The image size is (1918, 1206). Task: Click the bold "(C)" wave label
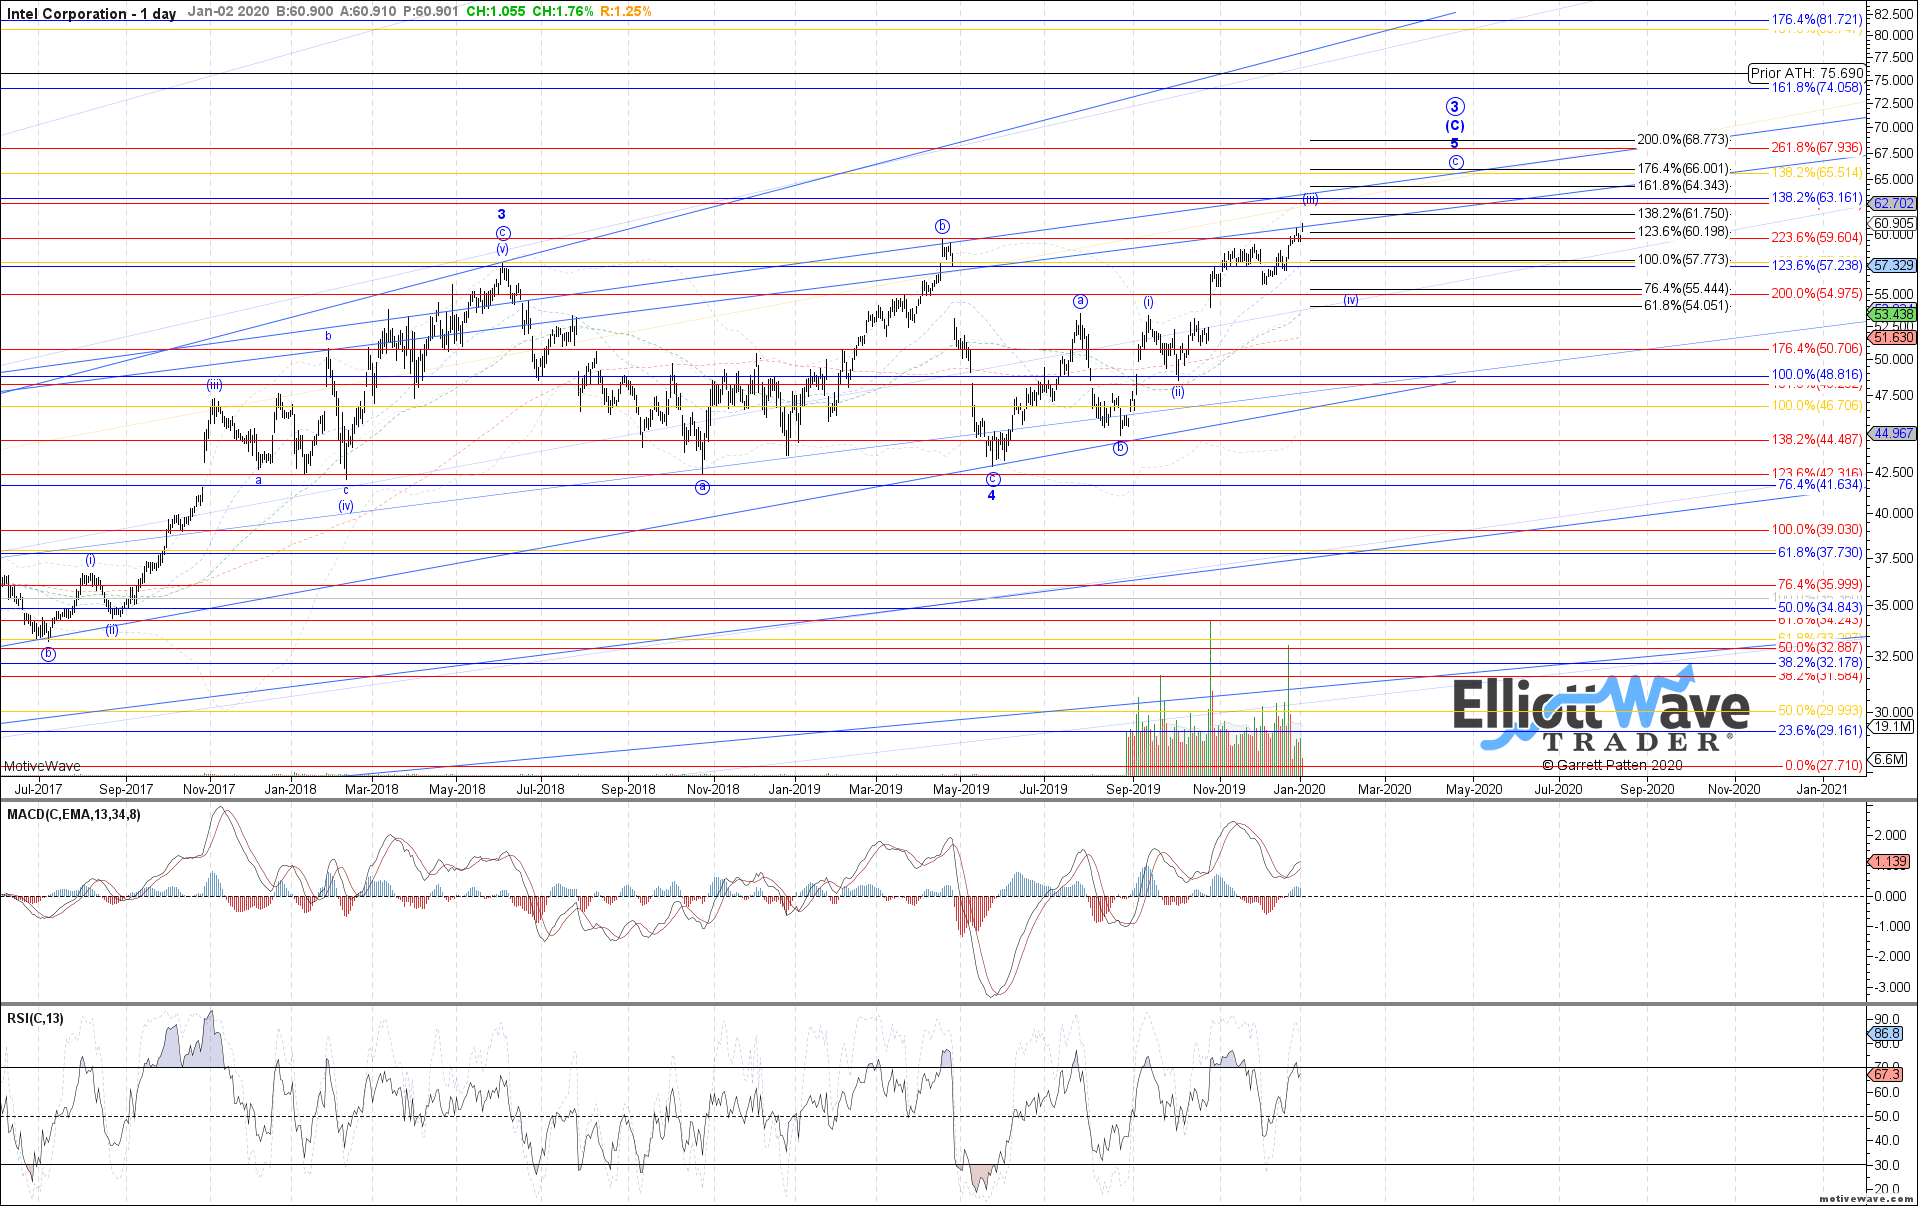[x=1455, y=126]
